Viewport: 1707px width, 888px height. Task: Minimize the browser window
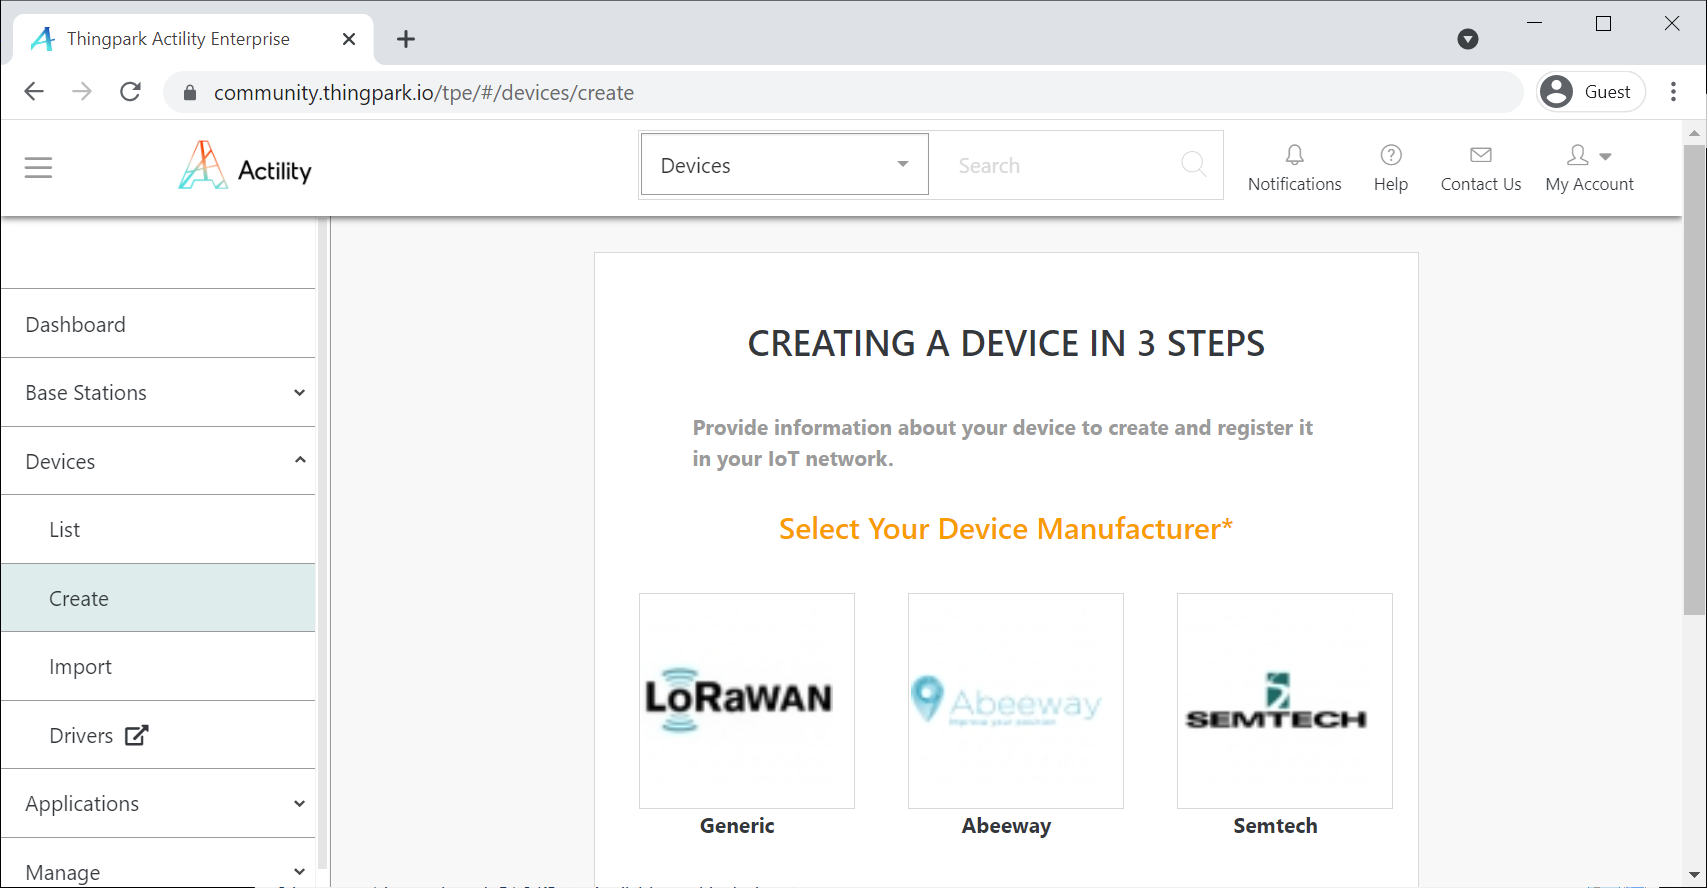1535,23
